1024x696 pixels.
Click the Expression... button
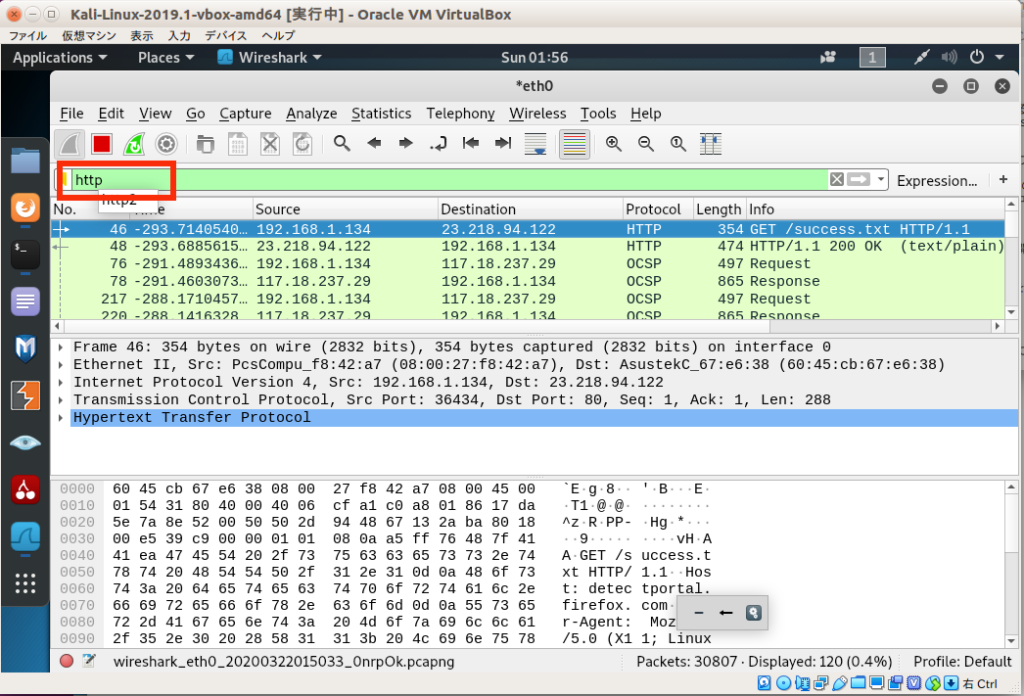point(936,180)
